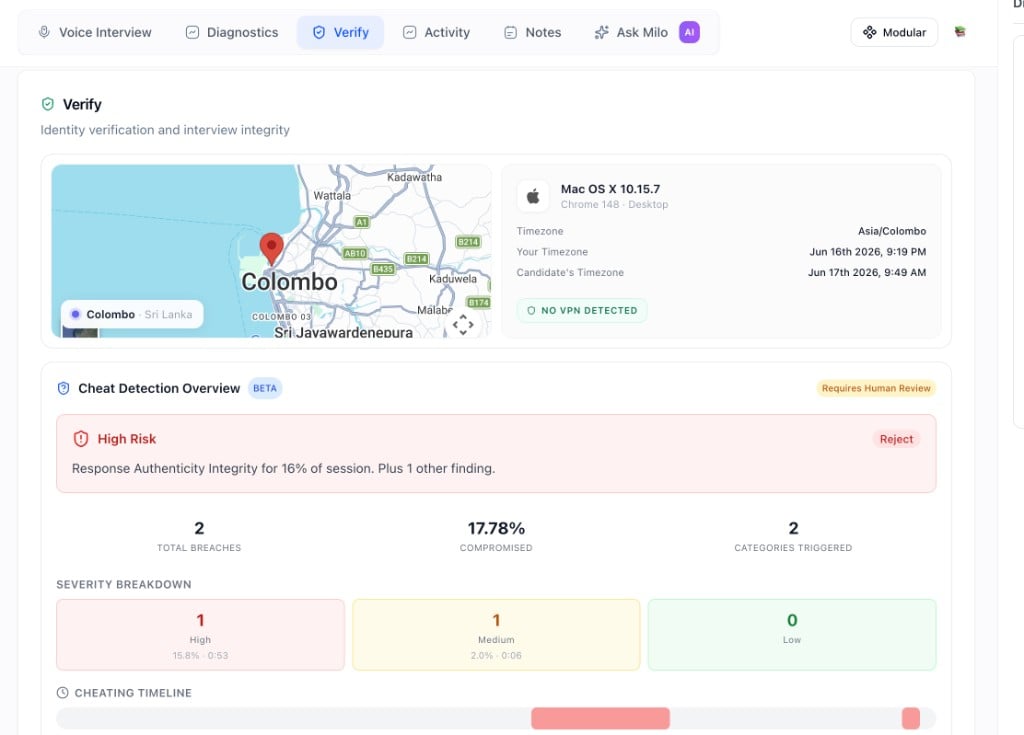1024x735 pixels.
Task: Click the Apple logo device icon
Action: pos(533,196)
